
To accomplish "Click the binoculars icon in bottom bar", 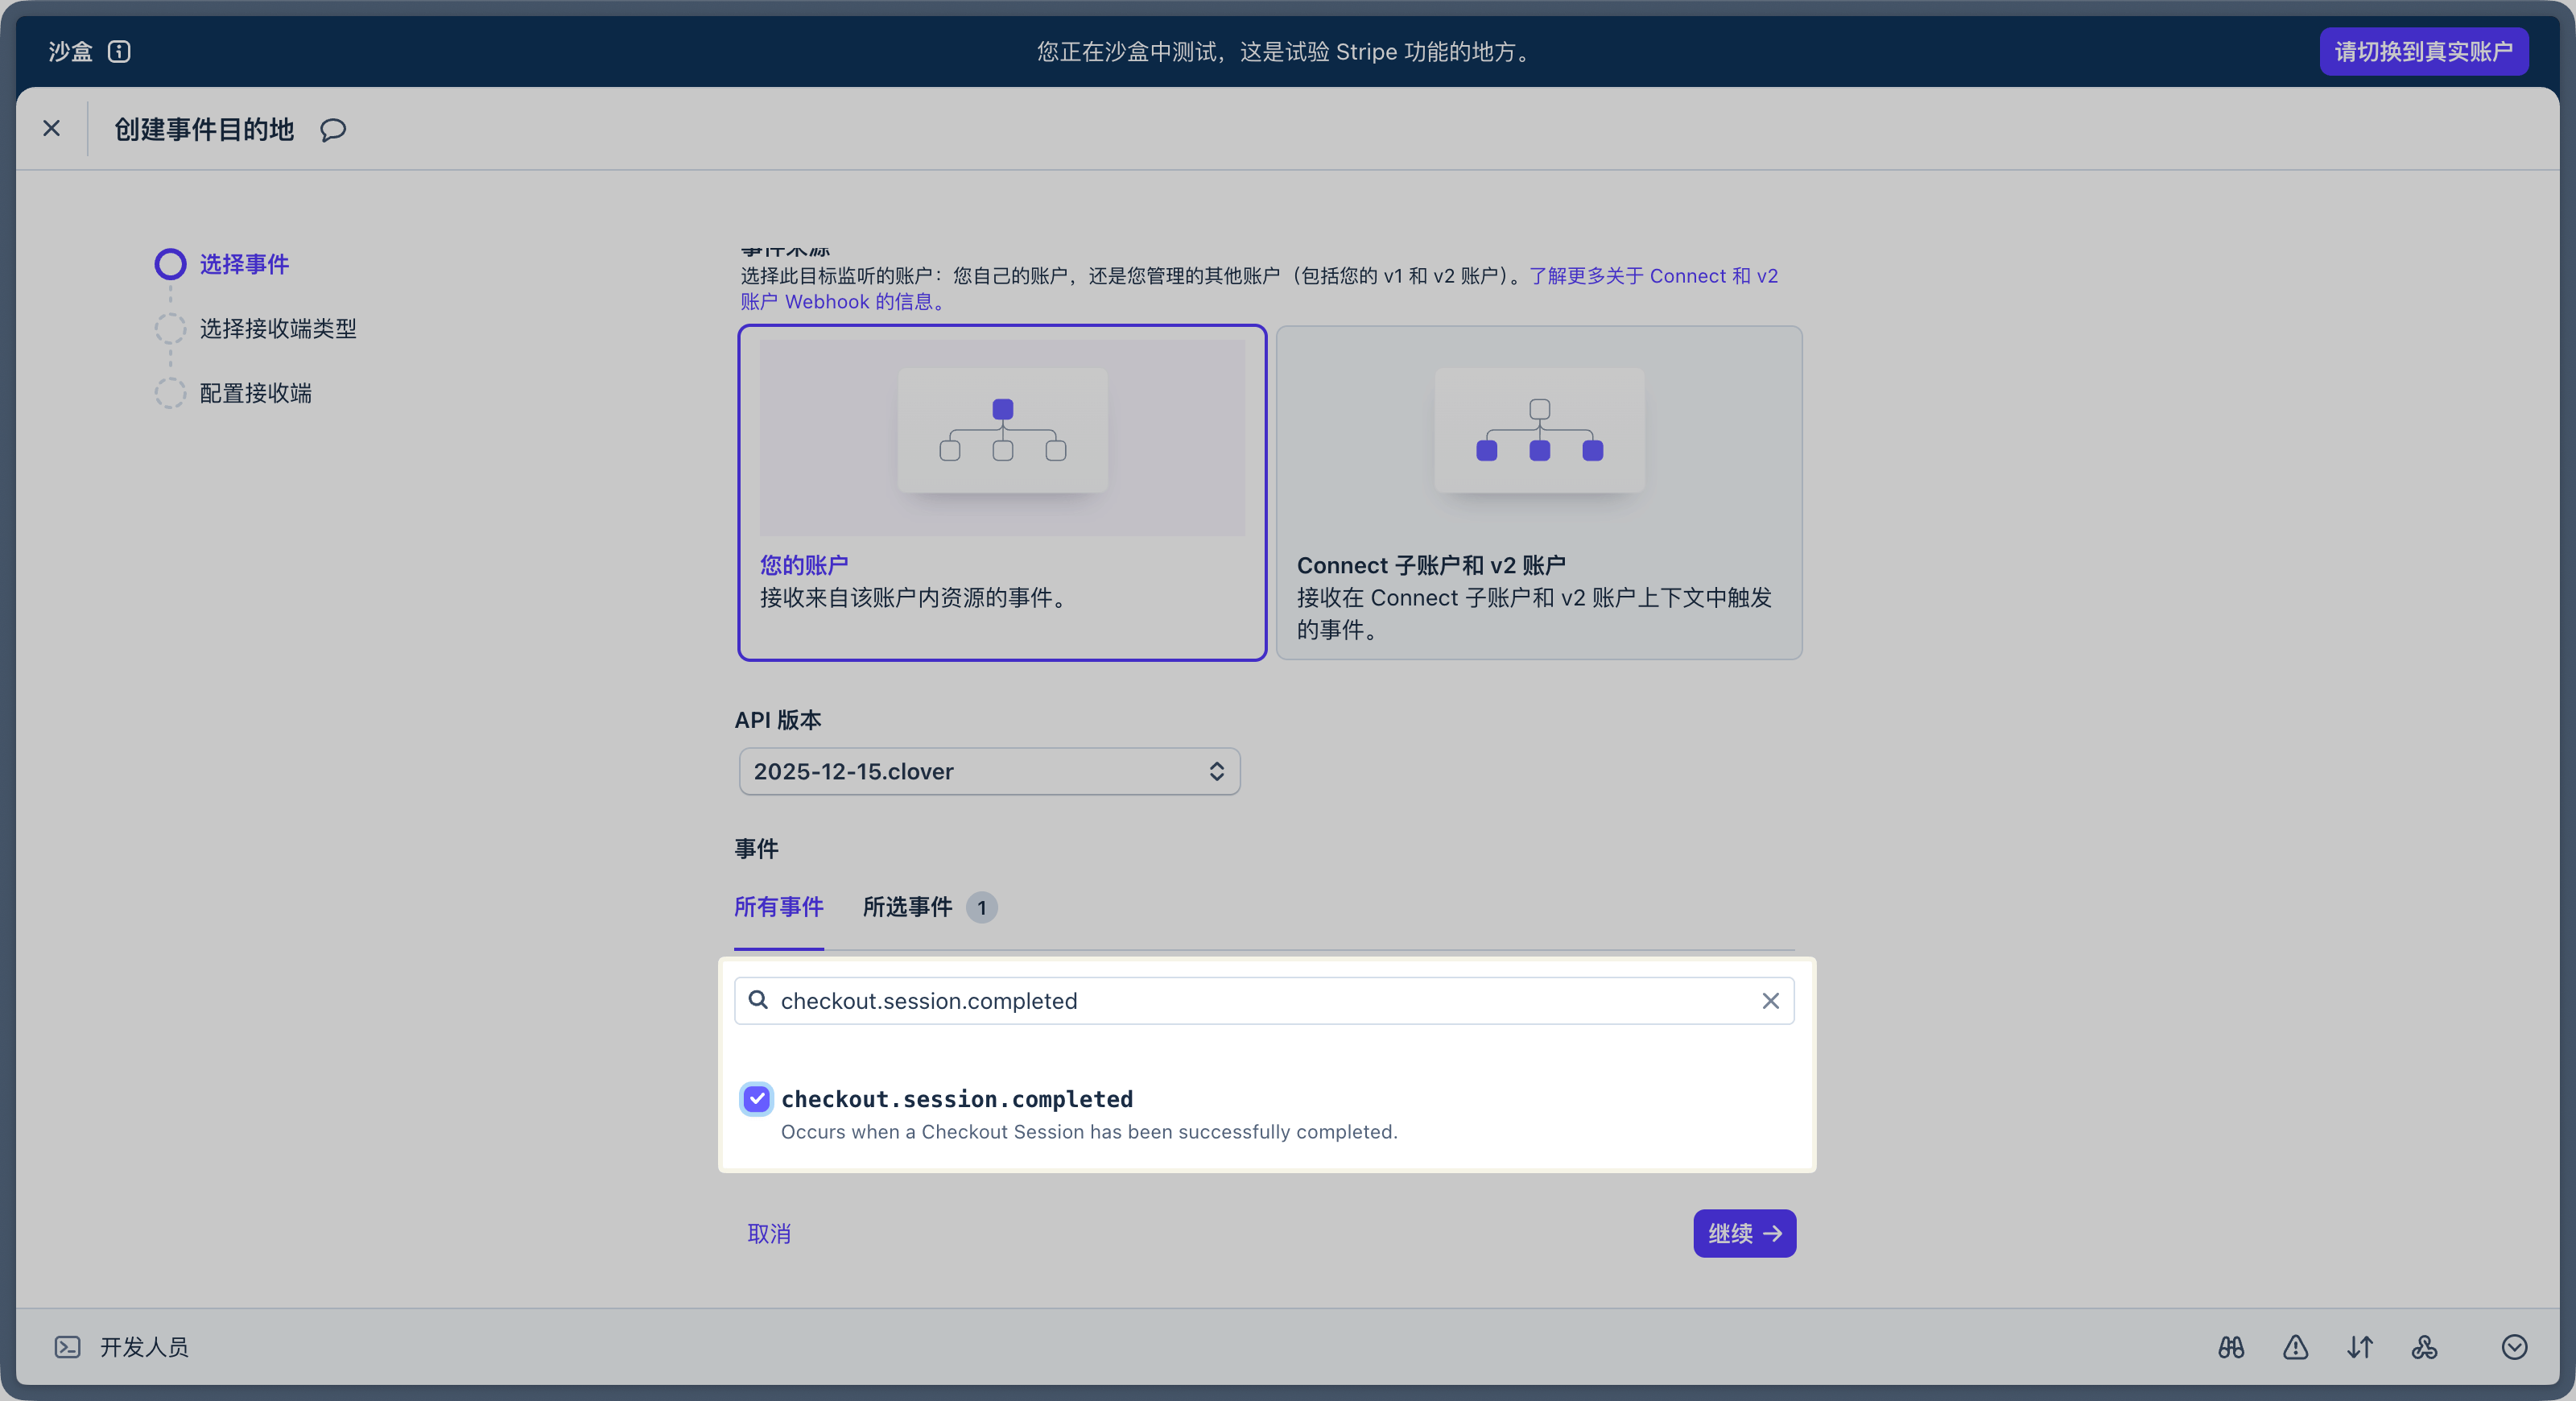I will [2231, 1347].
